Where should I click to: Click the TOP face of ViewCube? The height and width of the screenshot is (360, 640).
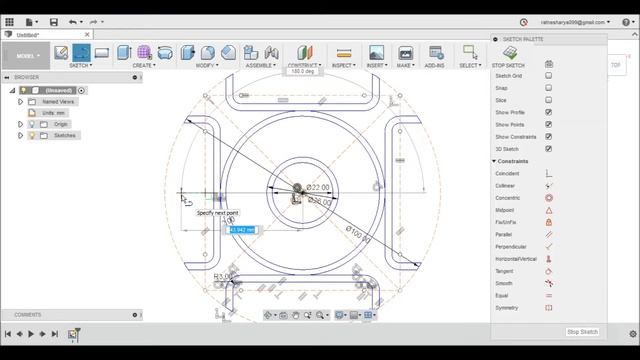(x=616, y=65)
